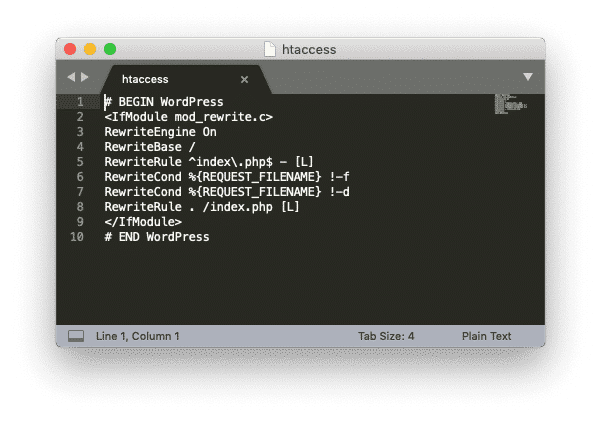Click the next tab right arrow

(x=85, y=77)
